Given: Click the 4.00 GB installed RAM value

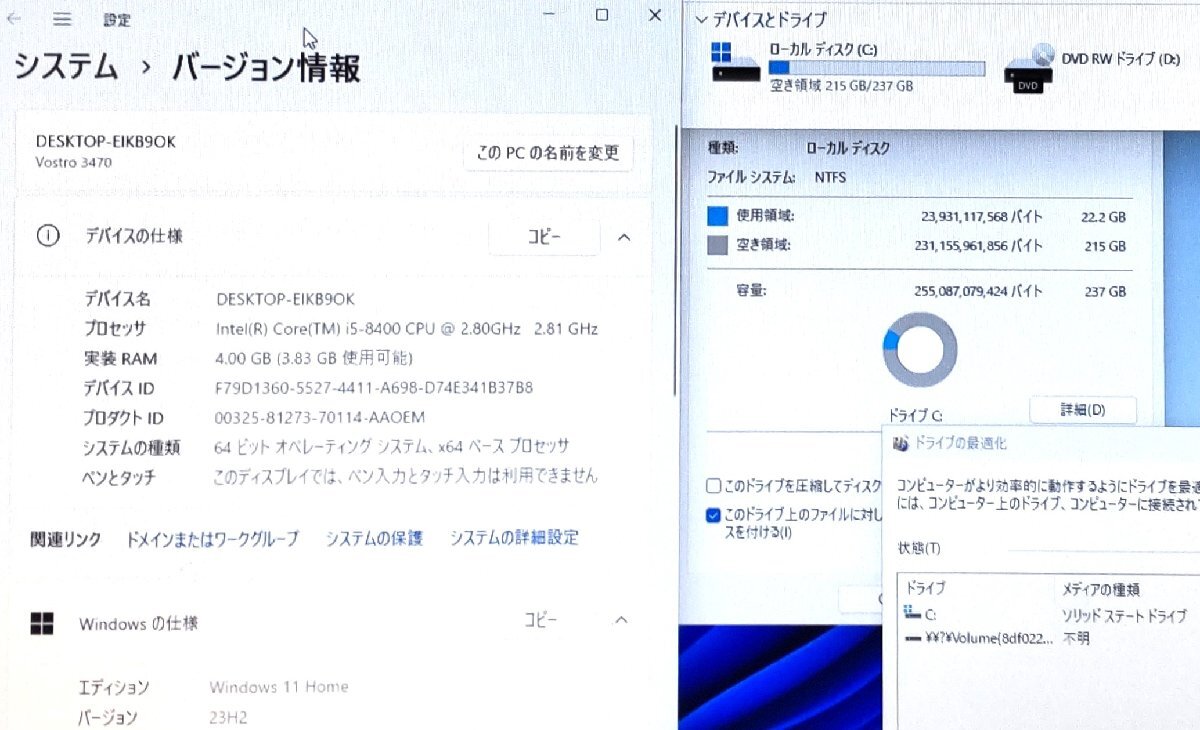Looking at the screenshot, I should click(313, 358).
